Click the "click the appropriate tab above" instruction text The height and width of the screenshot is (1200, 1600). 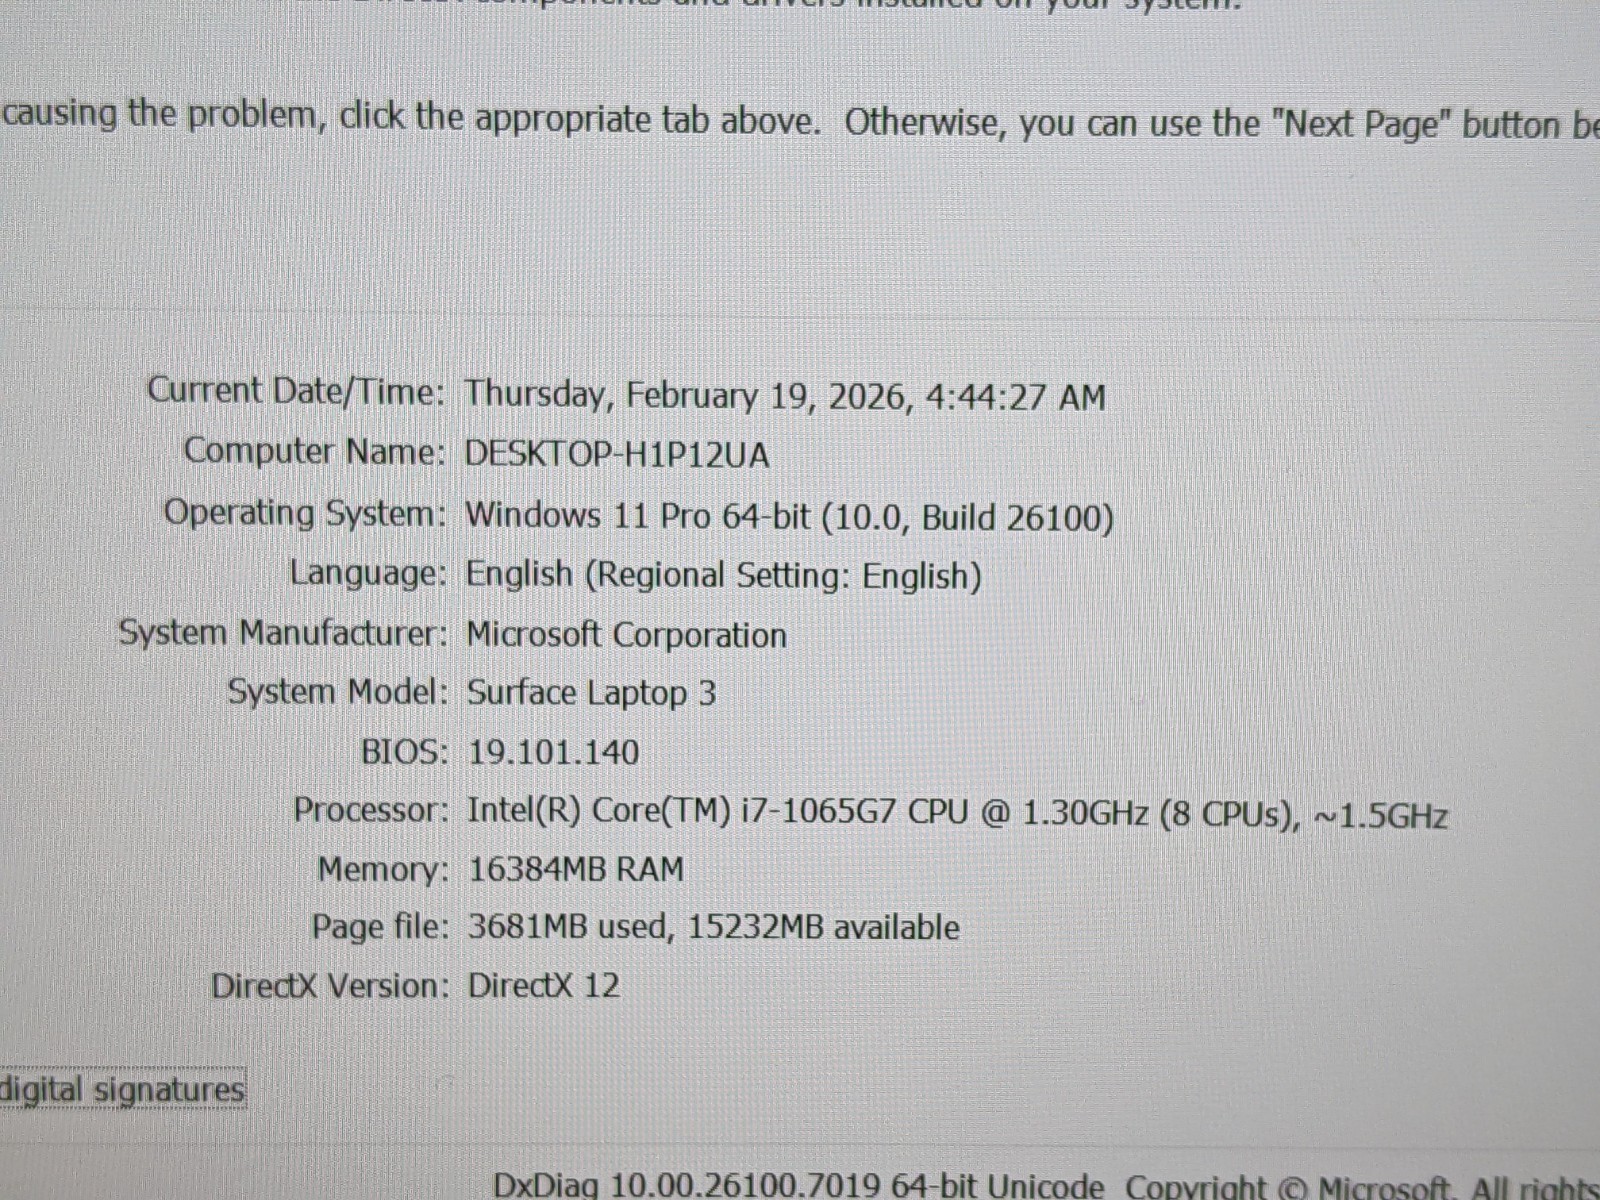pyautogui.click(x=580, y=118)
